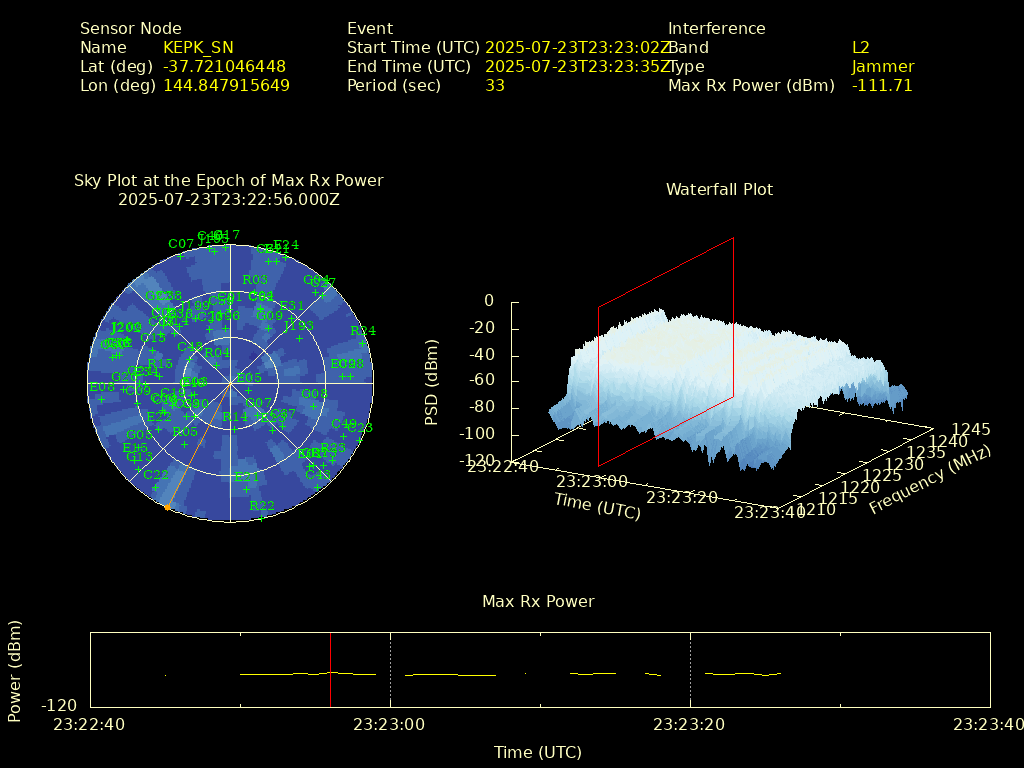Select the R22 satellite marker near bottom
The width and height of the screenshot is (1024, 768).
coord(261,506)
